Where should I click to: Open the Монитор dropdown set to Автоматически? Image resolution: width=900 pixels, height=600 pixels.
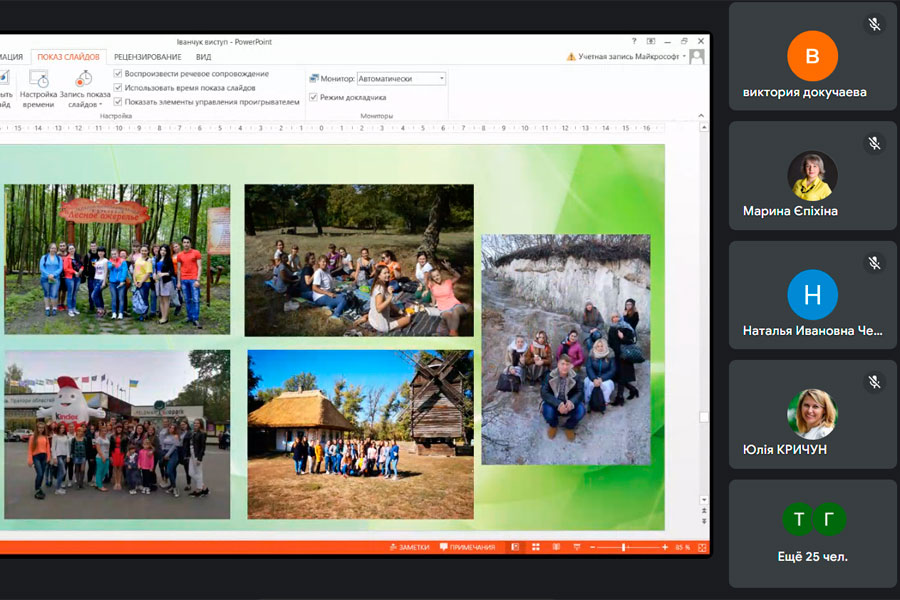[x=401, y=78]
